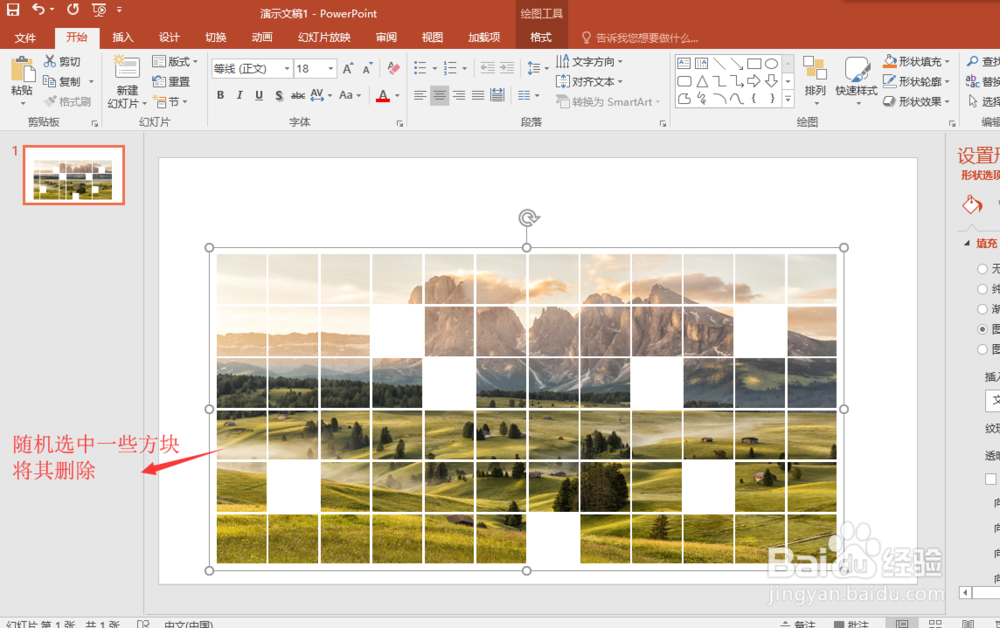The width and height of the screenshot is (1000, 628).
Task: Decrease font size with small A icon
Action: (367, 69)
